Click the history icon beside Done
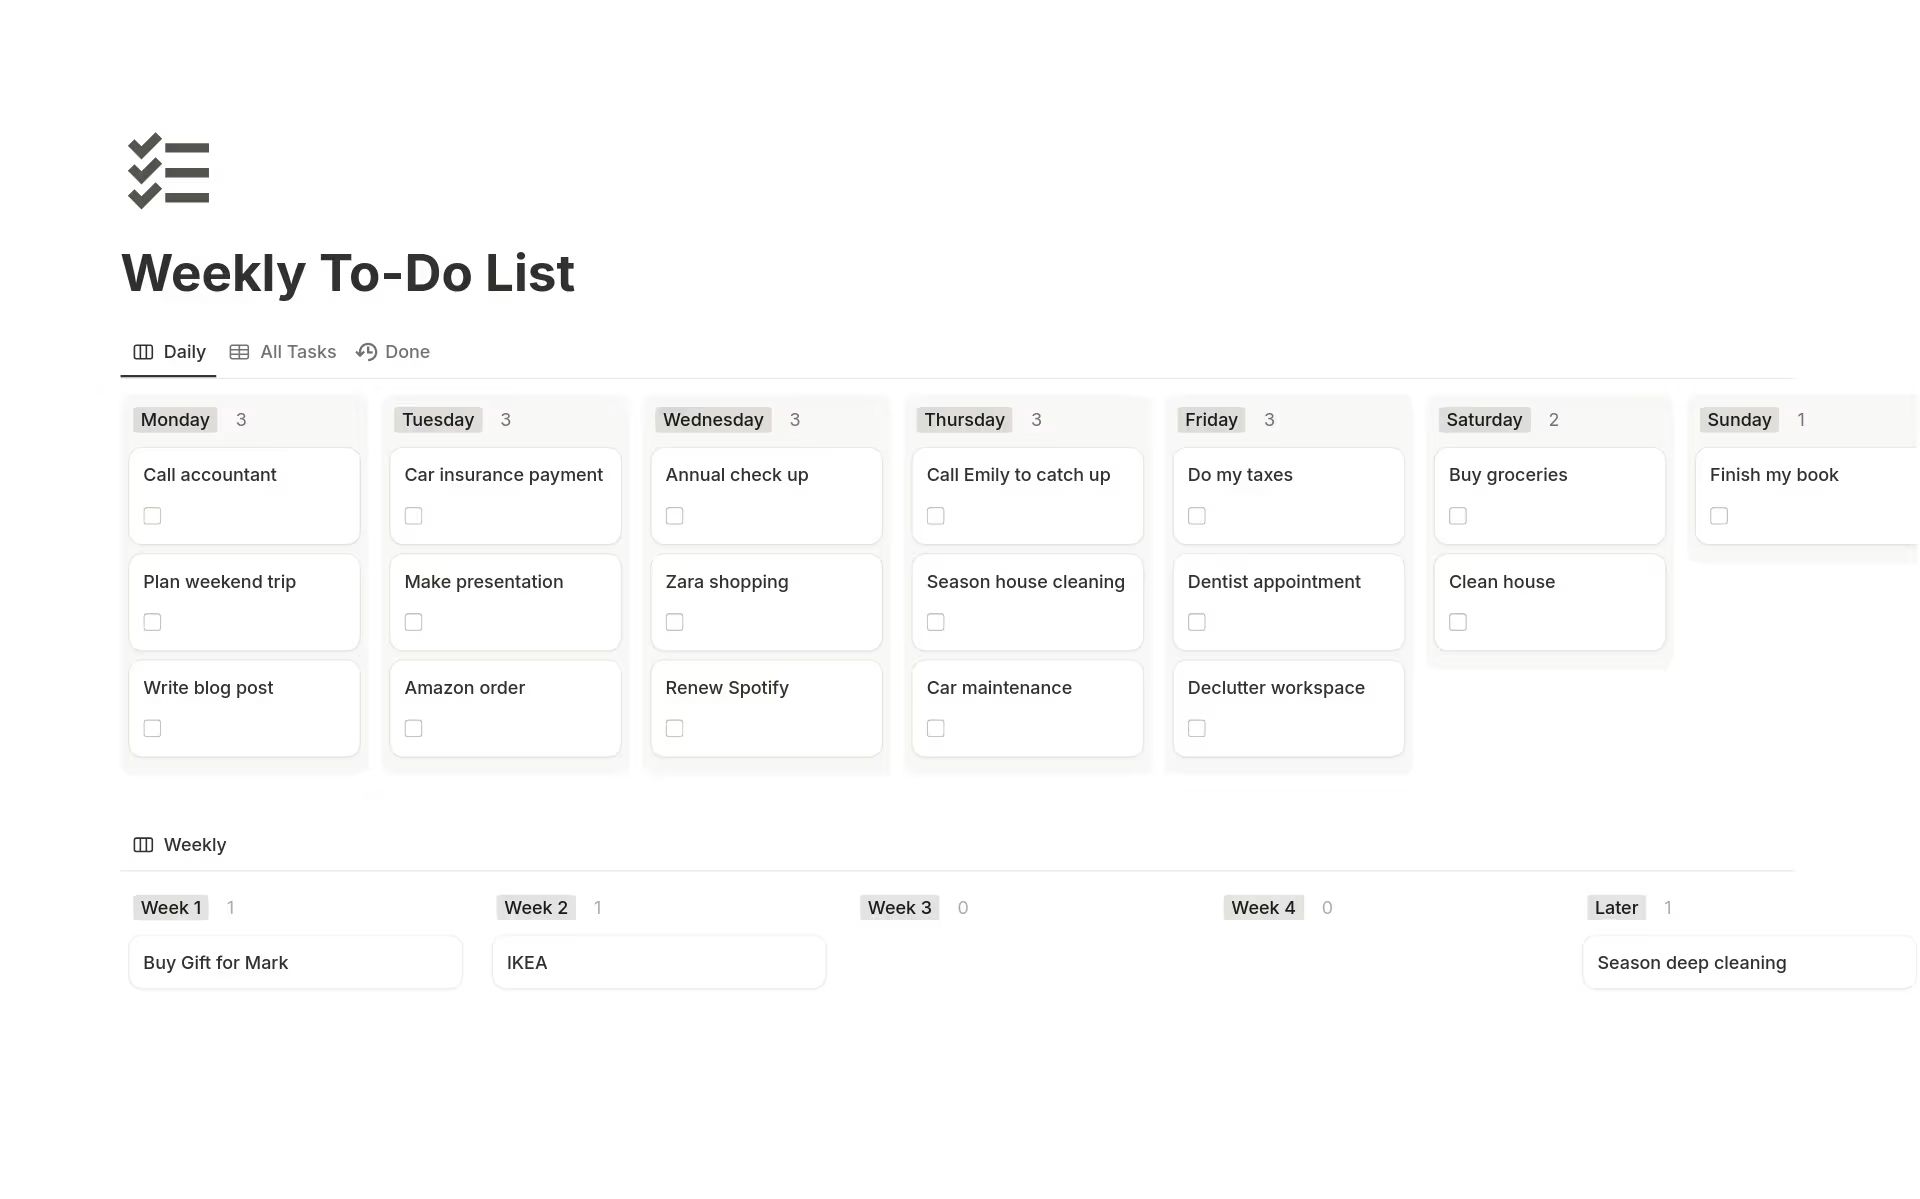Viewport: 1920px width, 1199px height. [367, 352]
